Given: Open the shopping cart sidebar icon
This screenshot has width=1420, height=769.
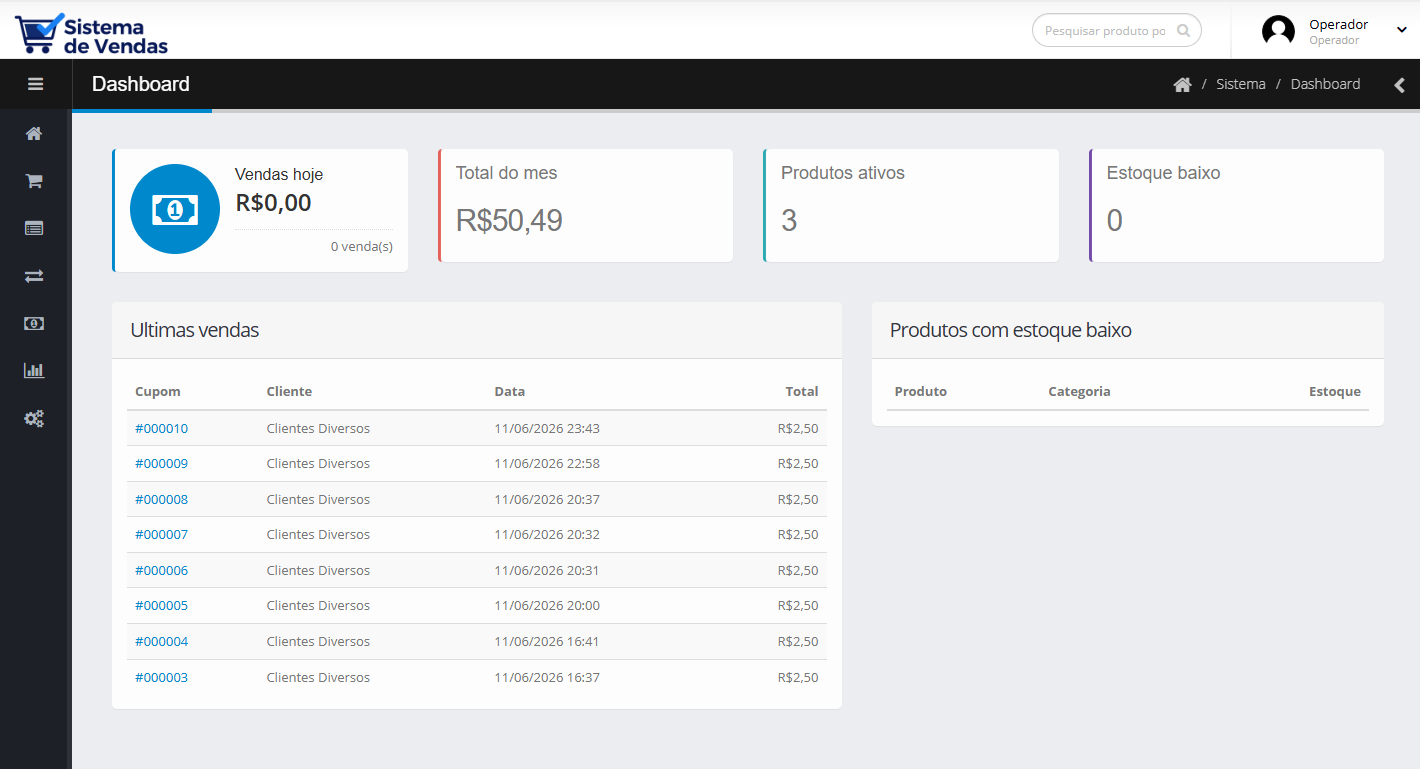Looking at the screenshot, I should tap(34, 181).
